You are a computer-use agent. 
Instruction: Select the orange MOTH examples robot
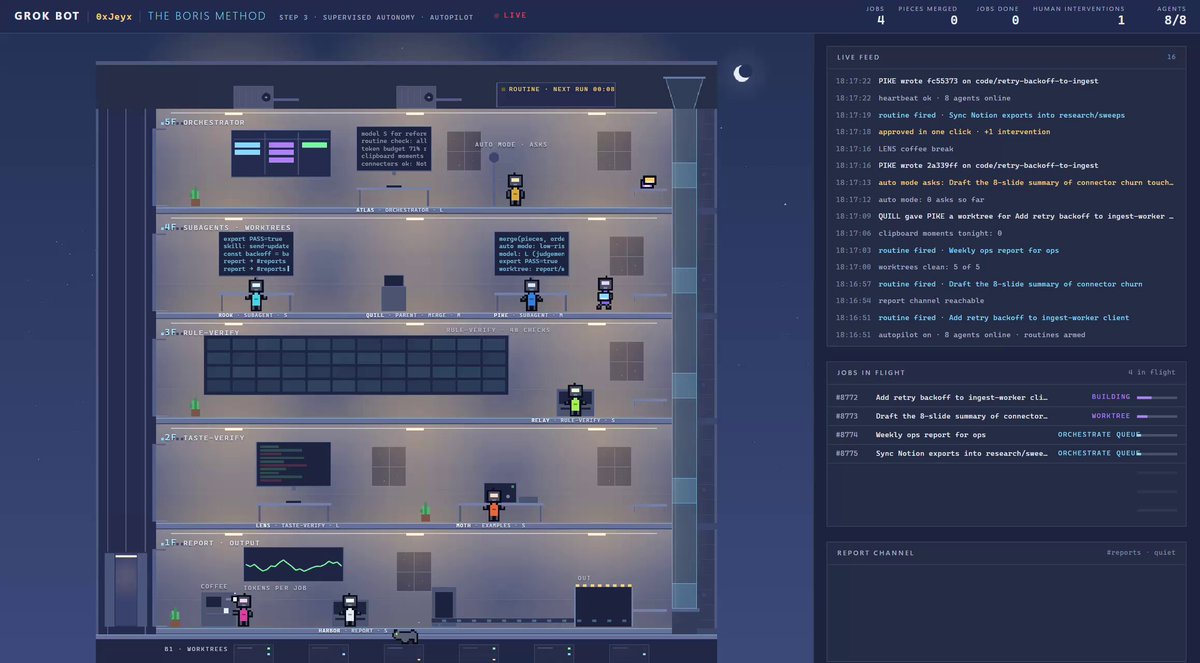point(493,505)
